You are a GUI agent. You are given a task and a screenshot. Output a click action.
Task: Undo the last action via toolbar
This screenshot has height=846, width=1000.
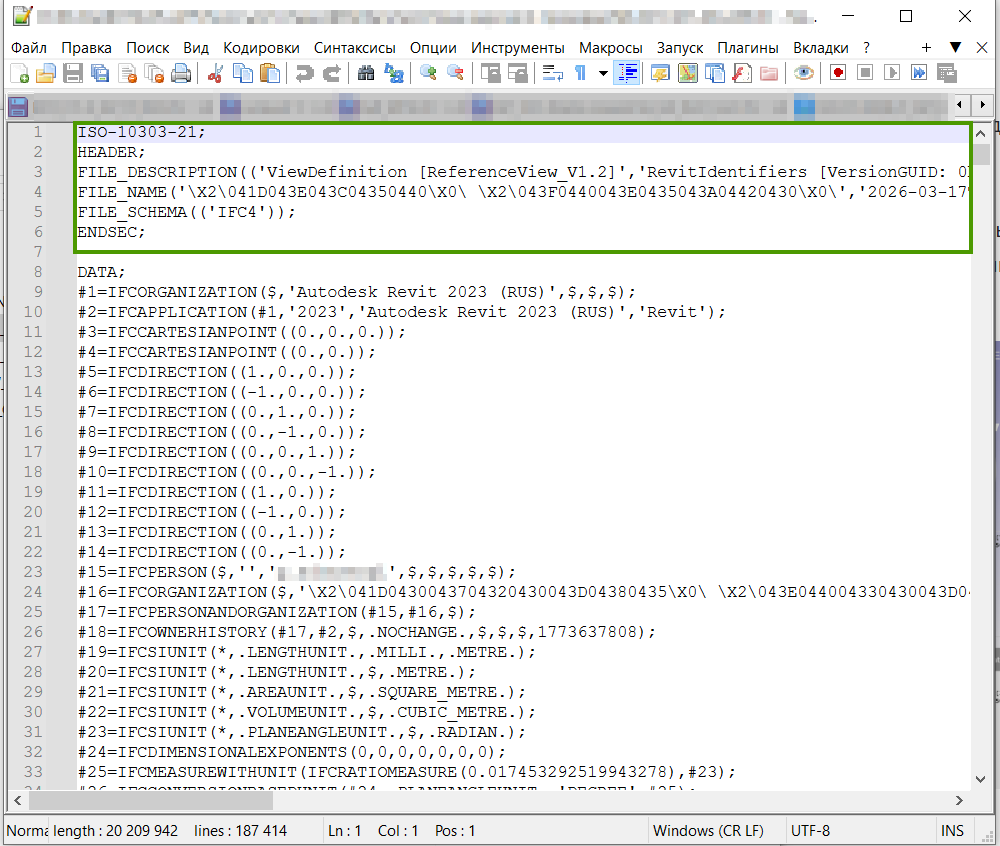click(304, 74)
